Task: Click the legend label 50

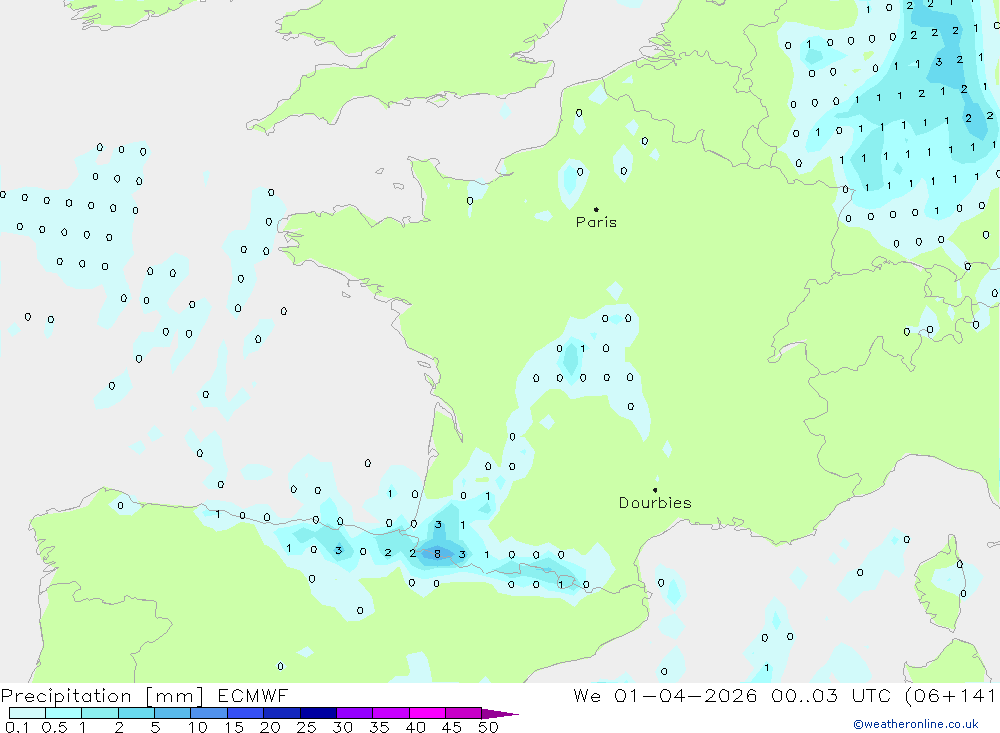Action: click(488, 727)
